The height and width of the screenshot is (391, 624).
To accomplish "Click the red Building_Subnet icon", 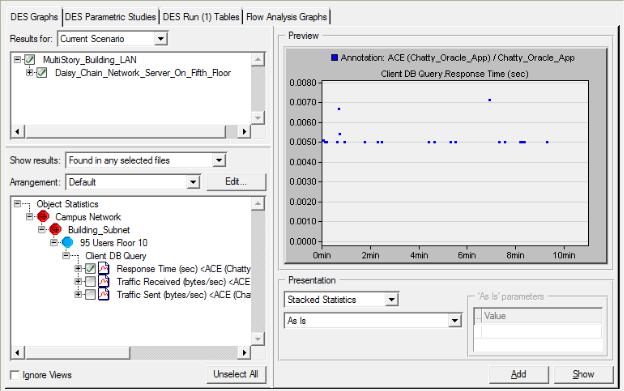I will tap(55, 230).
